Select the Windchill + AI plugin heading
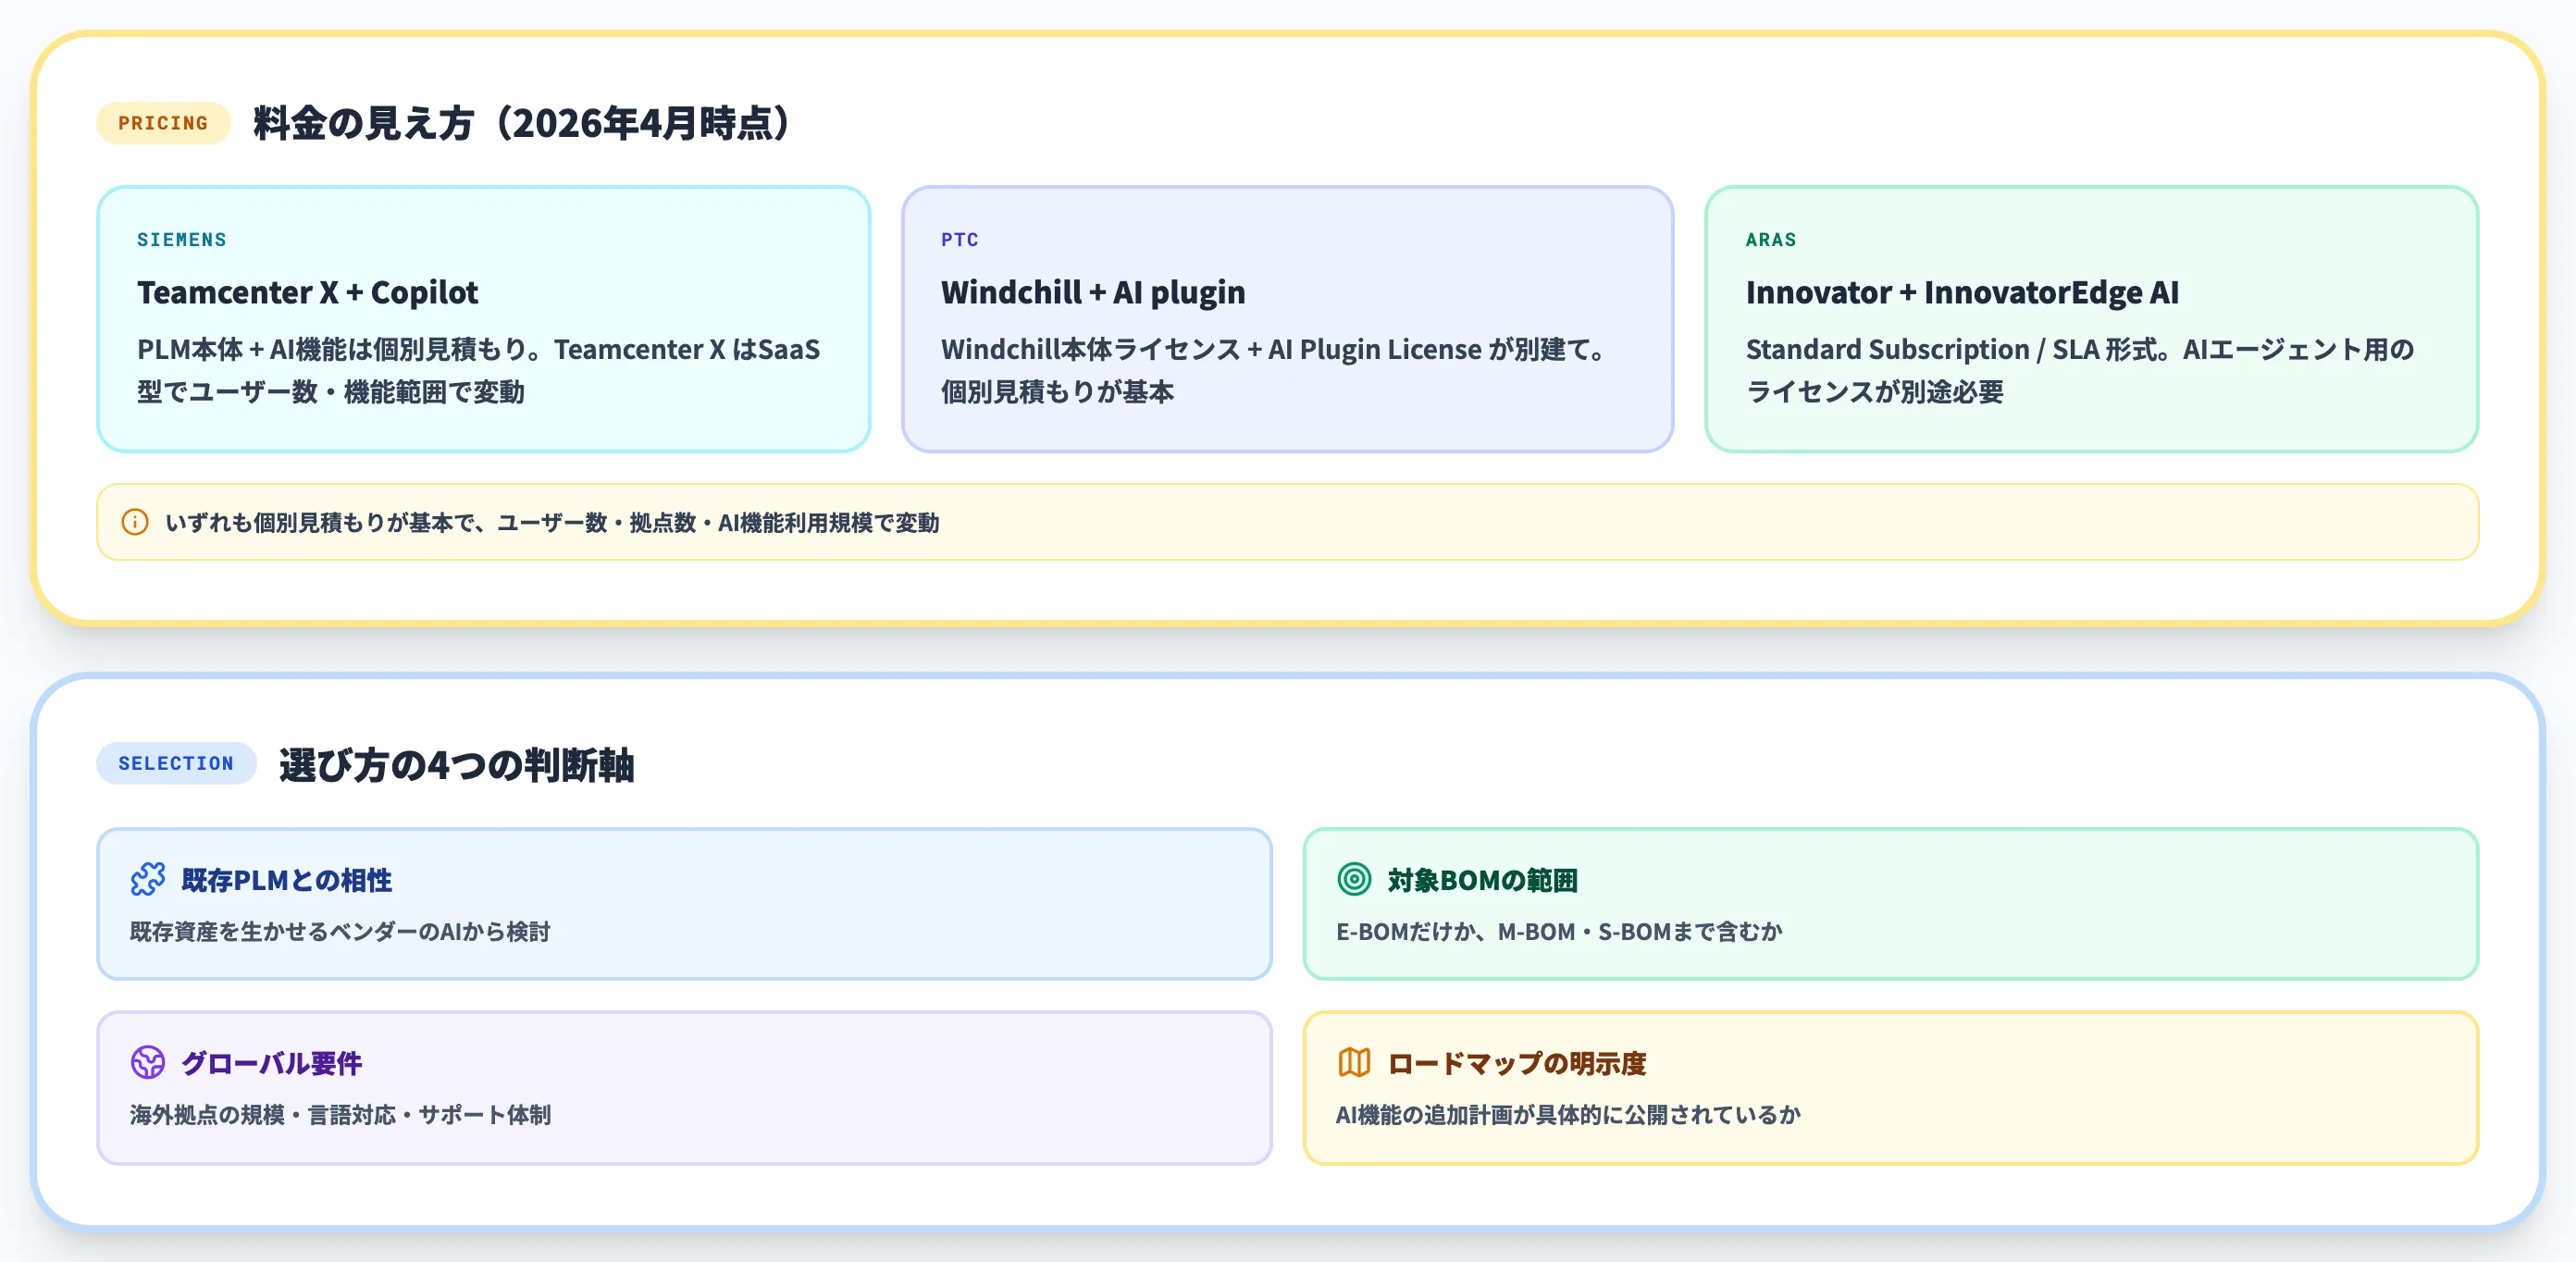 pyautogui.click(x=1093, y=292)
